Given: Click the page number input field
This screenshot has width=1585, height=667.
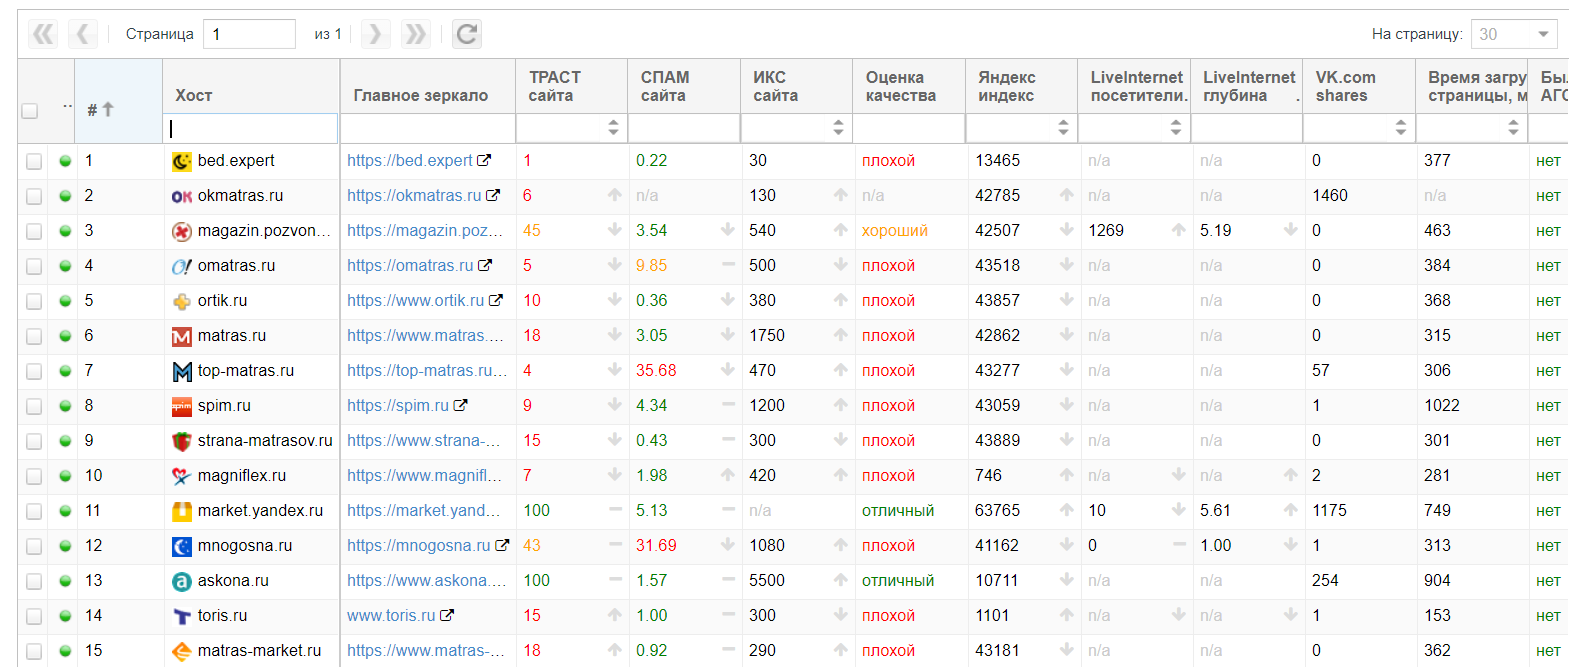Looking at the screenshot, I should coord(249,34).
